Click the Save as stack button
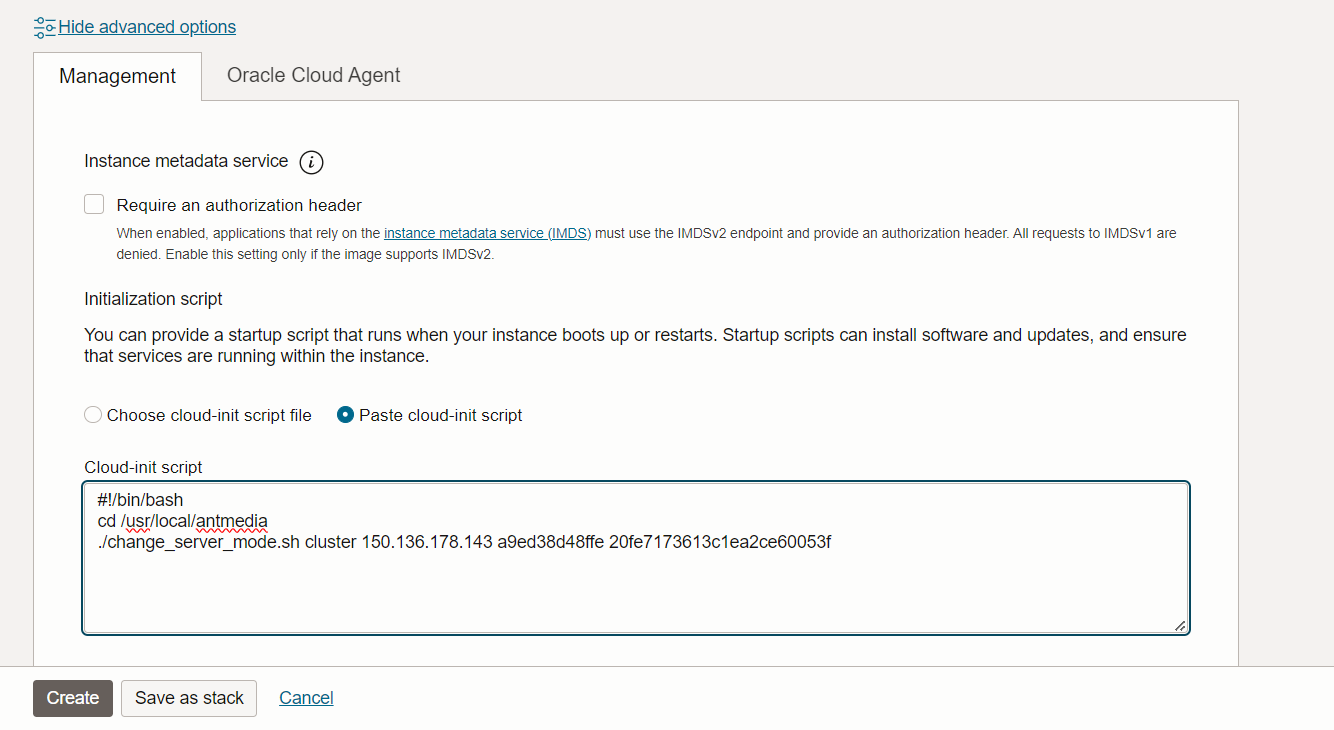The height and width of the screenshot is (730, 1334). coord(189,698)
